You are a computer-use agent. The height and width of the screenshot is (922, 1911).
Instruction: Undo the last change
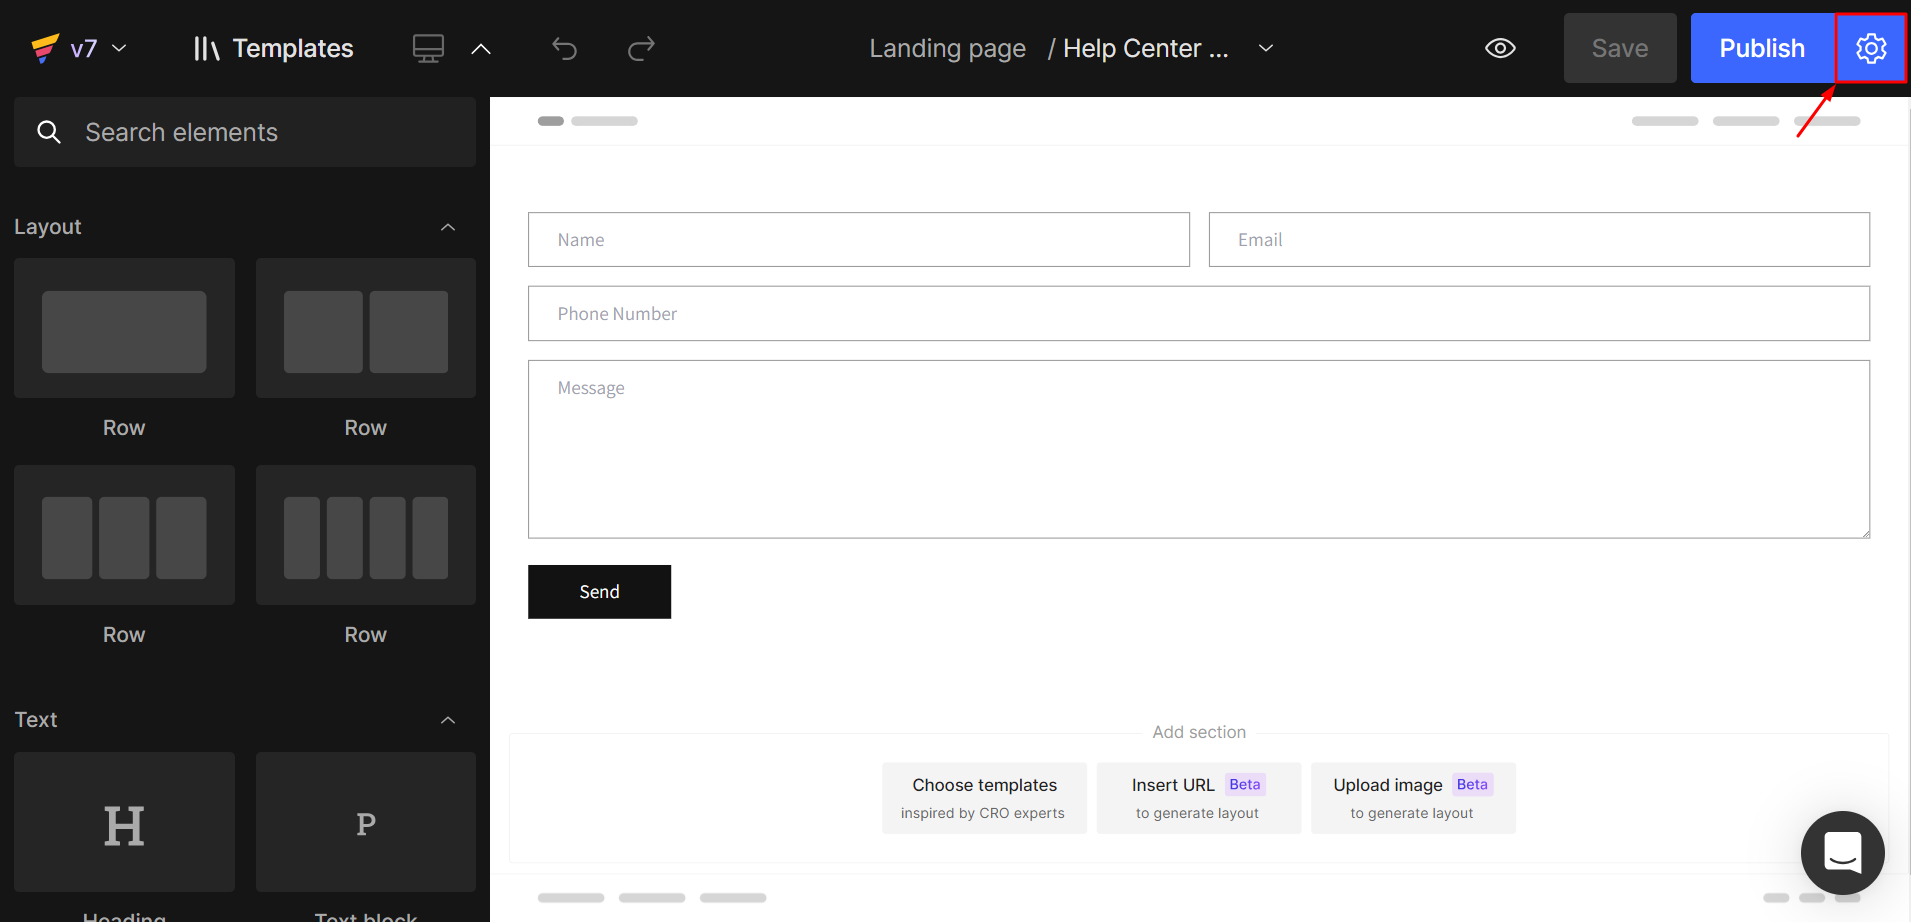point(564,48)
